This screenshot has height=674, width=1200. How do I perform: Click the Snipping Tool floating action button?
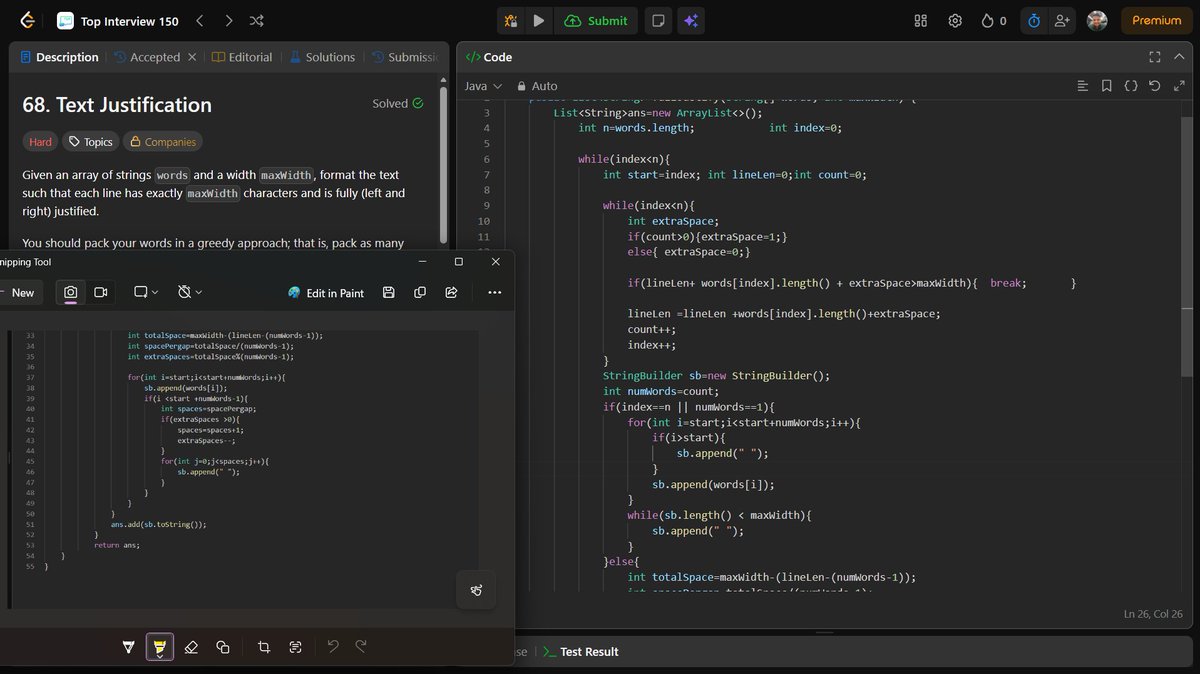coord(476,591)
